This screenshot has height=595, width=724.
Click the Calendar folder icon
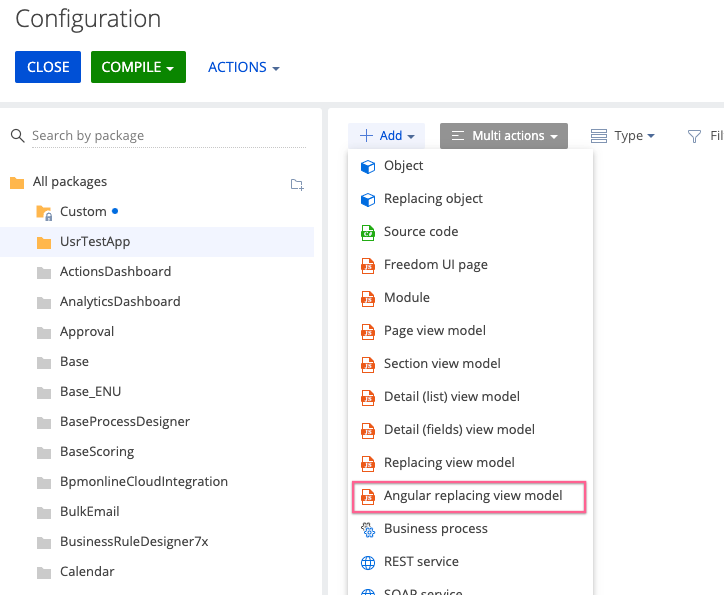click(44, 573)
